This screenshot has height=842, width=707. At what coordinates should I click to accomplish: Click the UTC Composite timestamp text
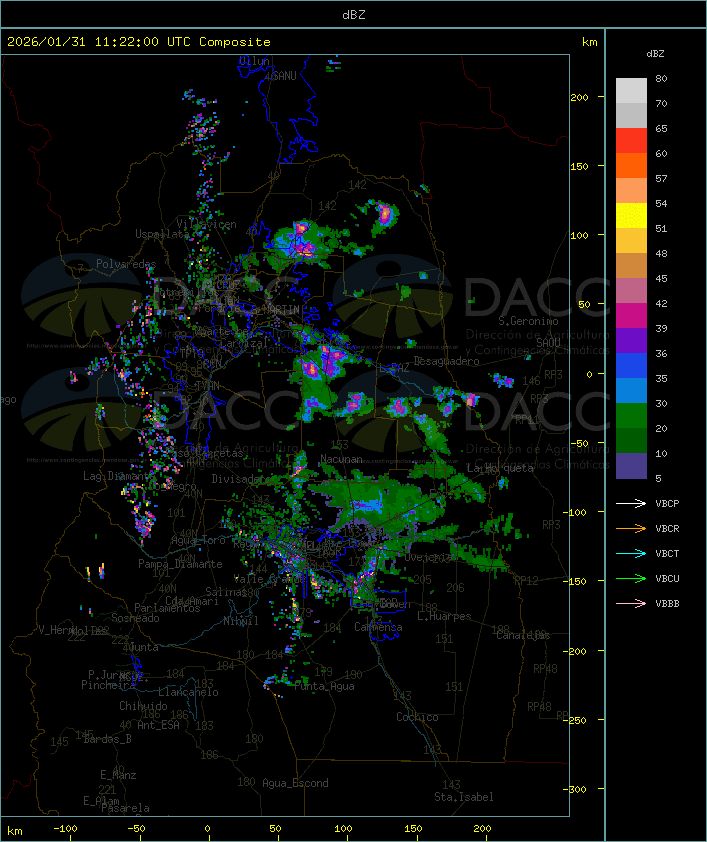click(x=139, y=42)
